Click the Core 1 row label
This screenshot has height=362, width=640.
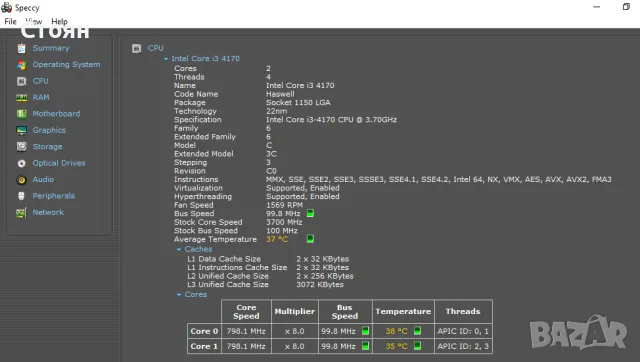[204, 346]
